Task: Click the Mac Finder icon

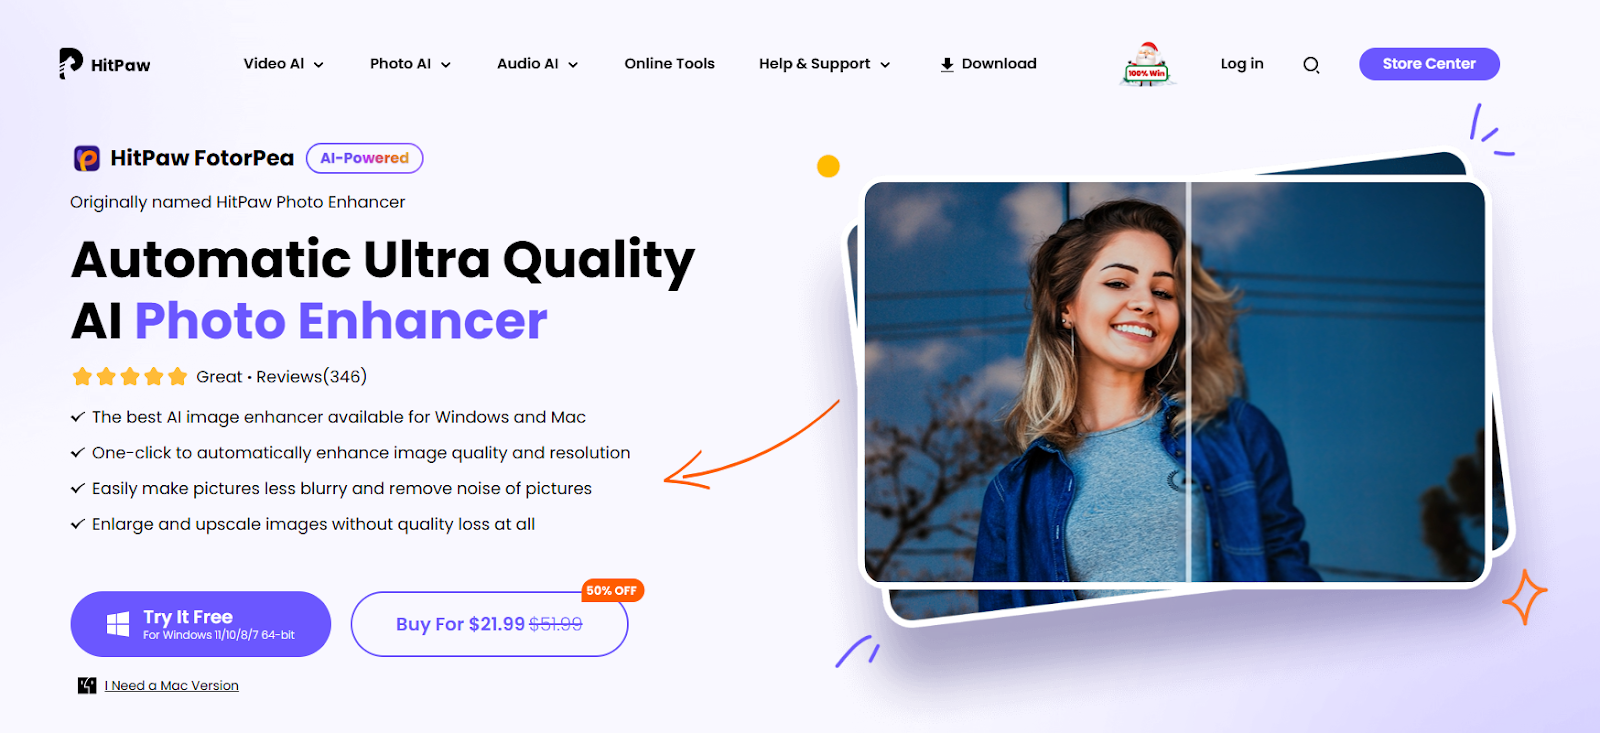Action: click(87, 685)
